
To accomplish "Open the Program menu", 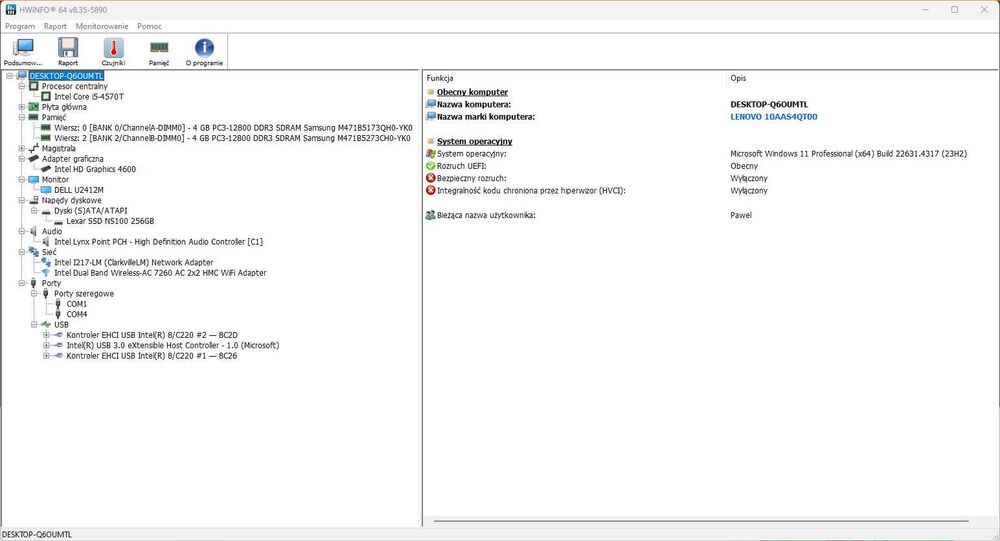I will click(x=20, y=26).
